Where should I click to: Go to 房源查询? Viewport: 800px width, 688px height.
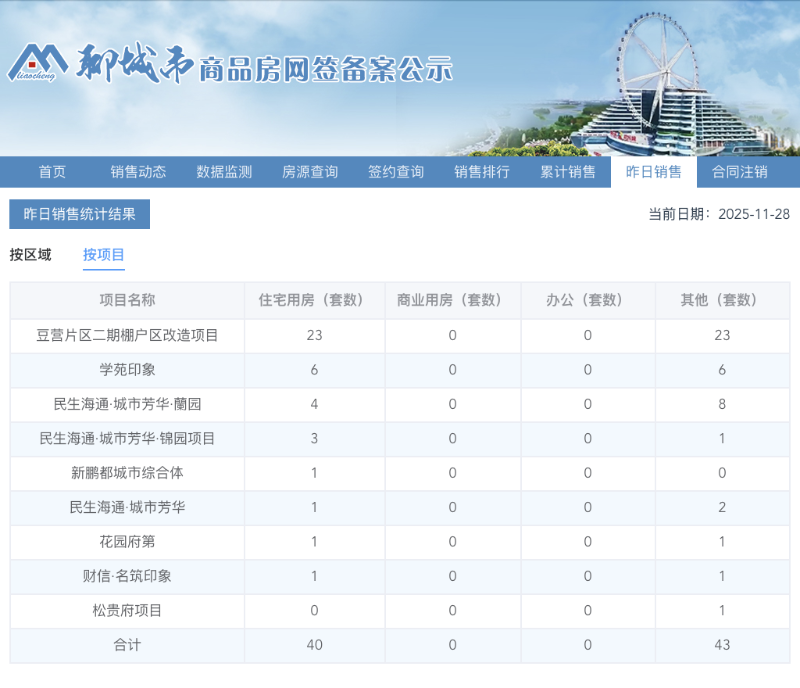click(x=312, y=171)
